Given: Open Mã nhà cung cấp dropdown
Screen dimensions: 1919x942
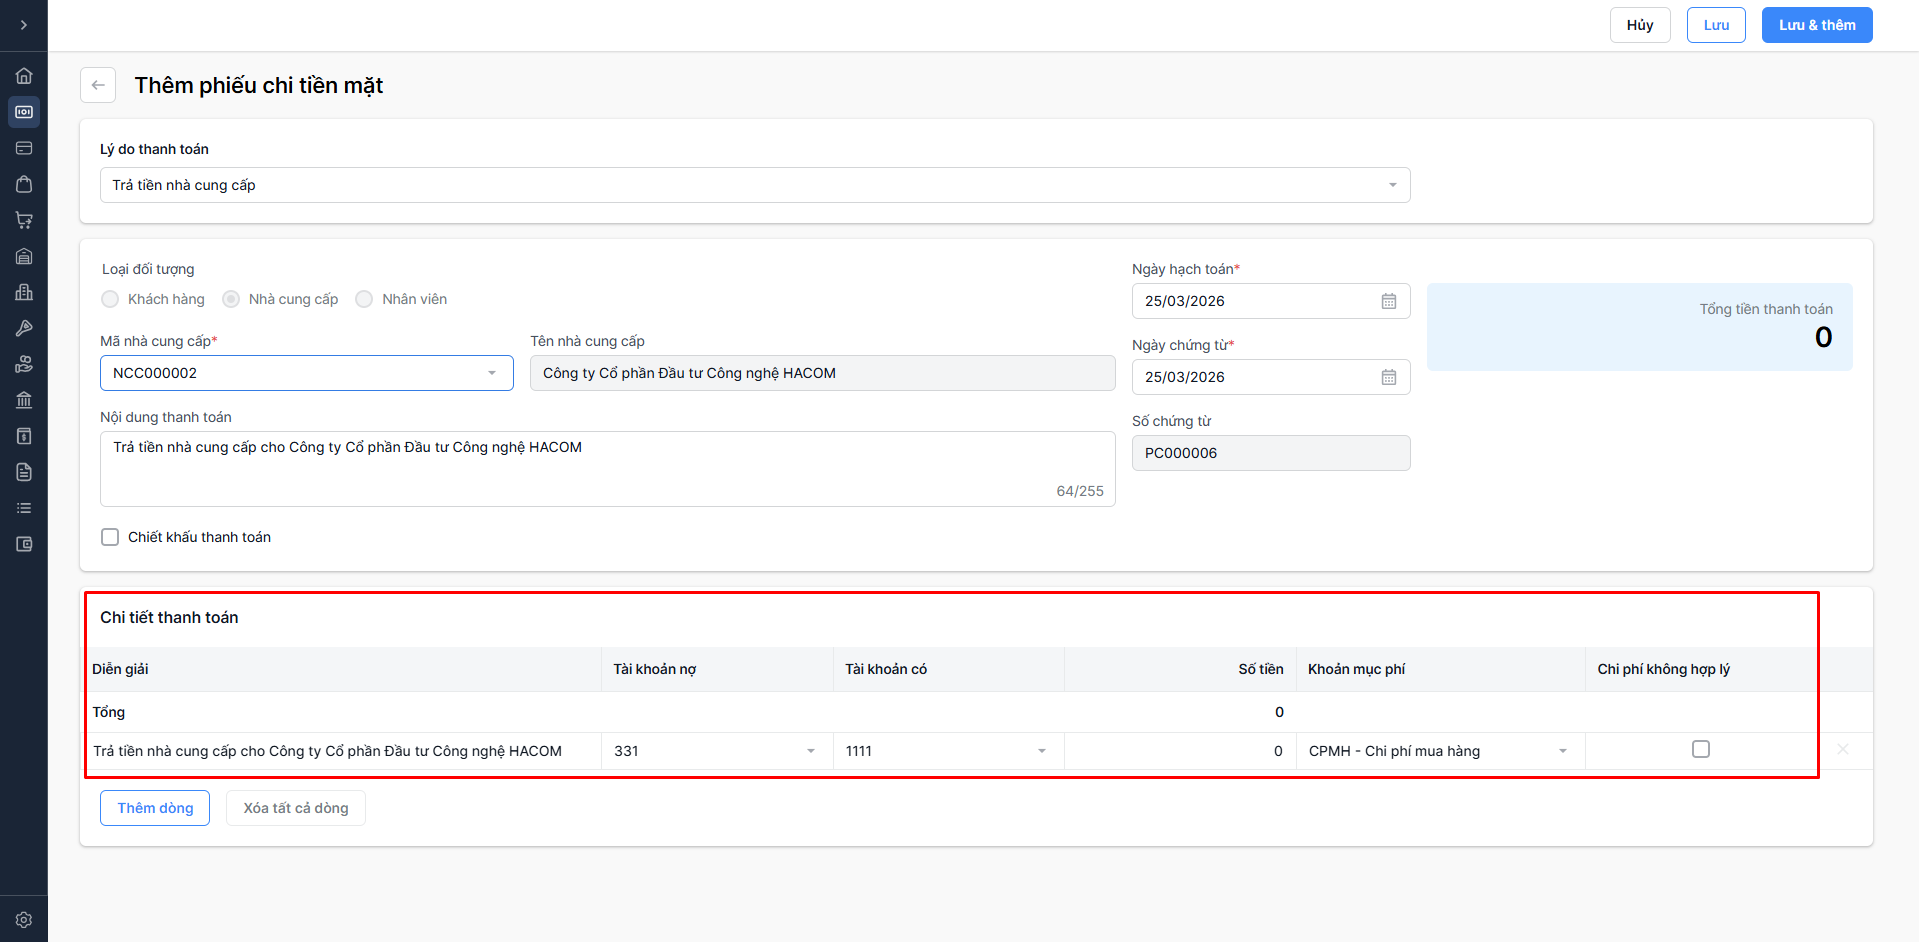Looking at the screenshot, I should 491,373.
